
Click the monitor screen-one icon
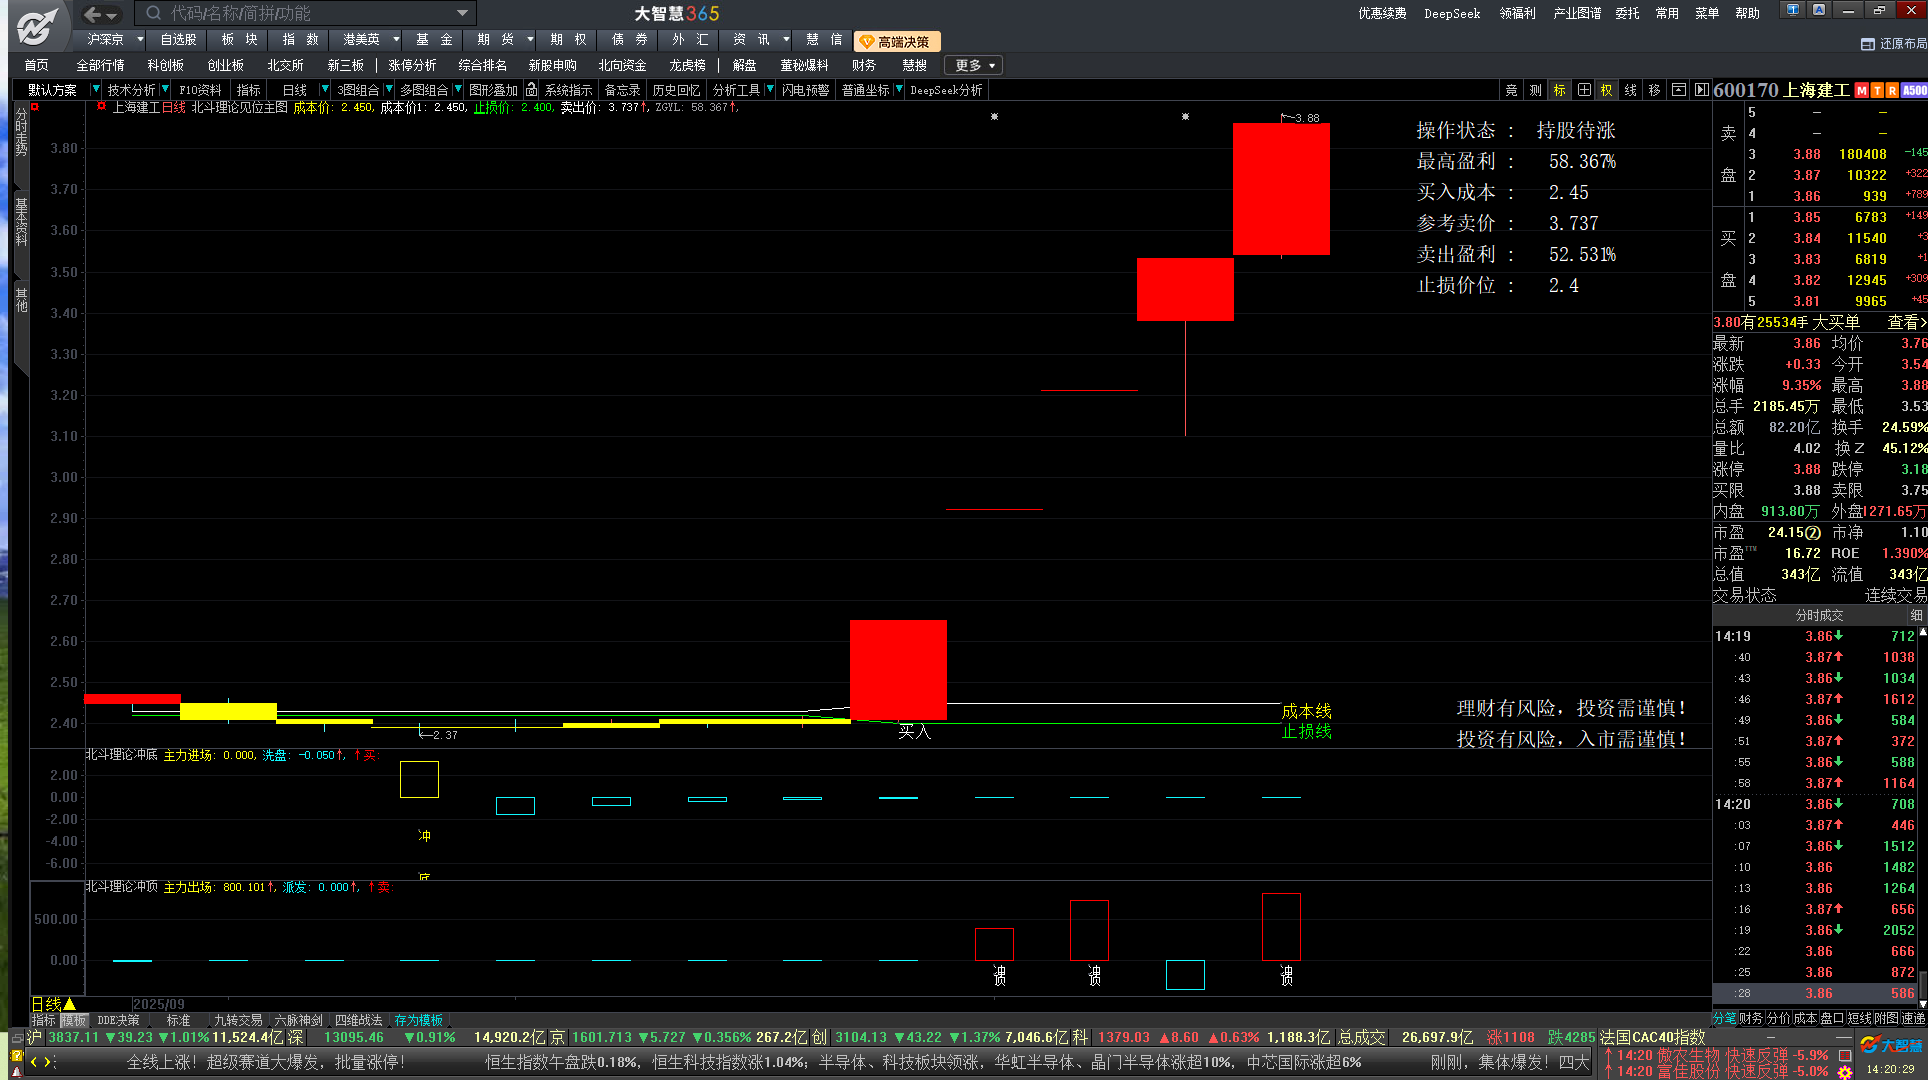tap(1793, 10)
